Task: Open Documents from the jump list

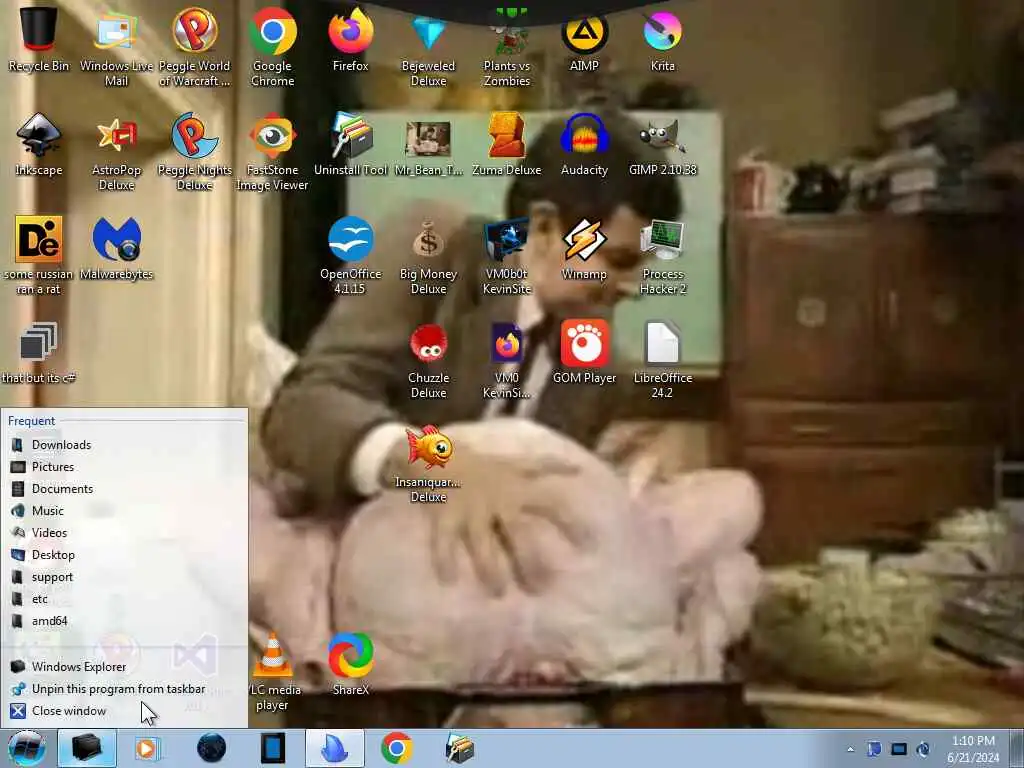Action: [x=124, y=488]
